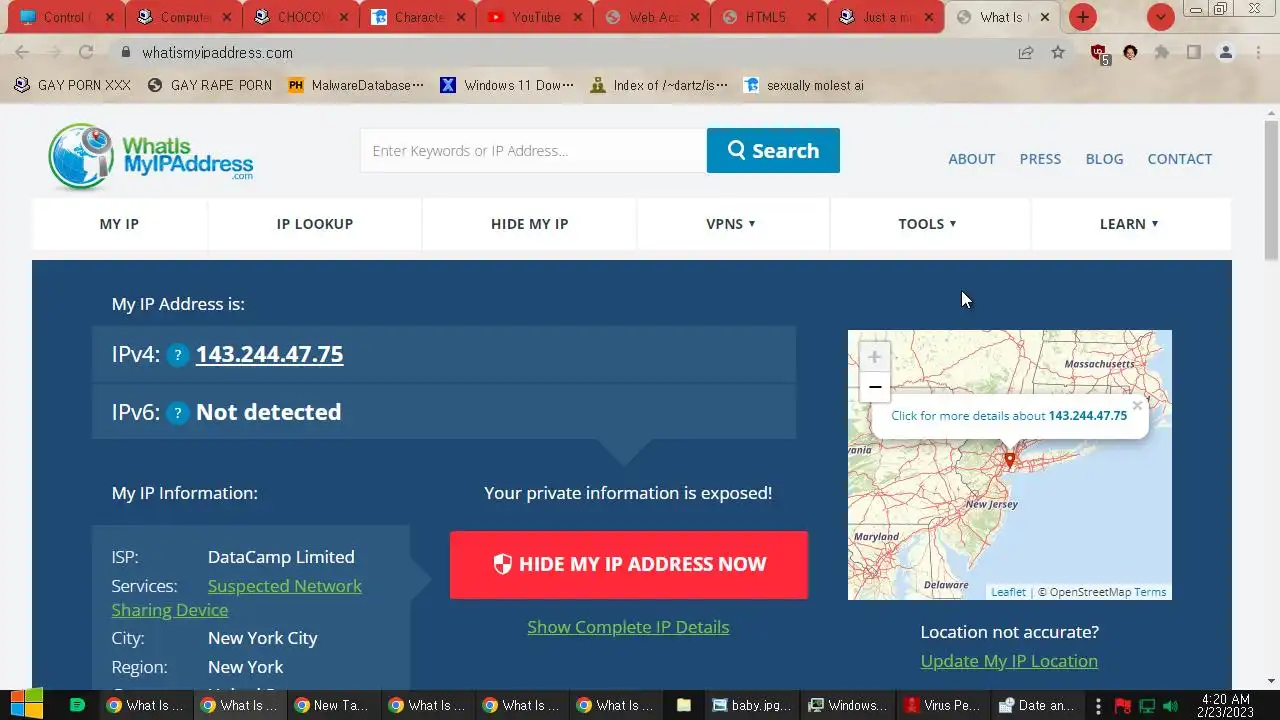Click the 143.244.47.75 IPv4 address link
The width and height of the screenshot is (1280, 720).
coord(269,354)
